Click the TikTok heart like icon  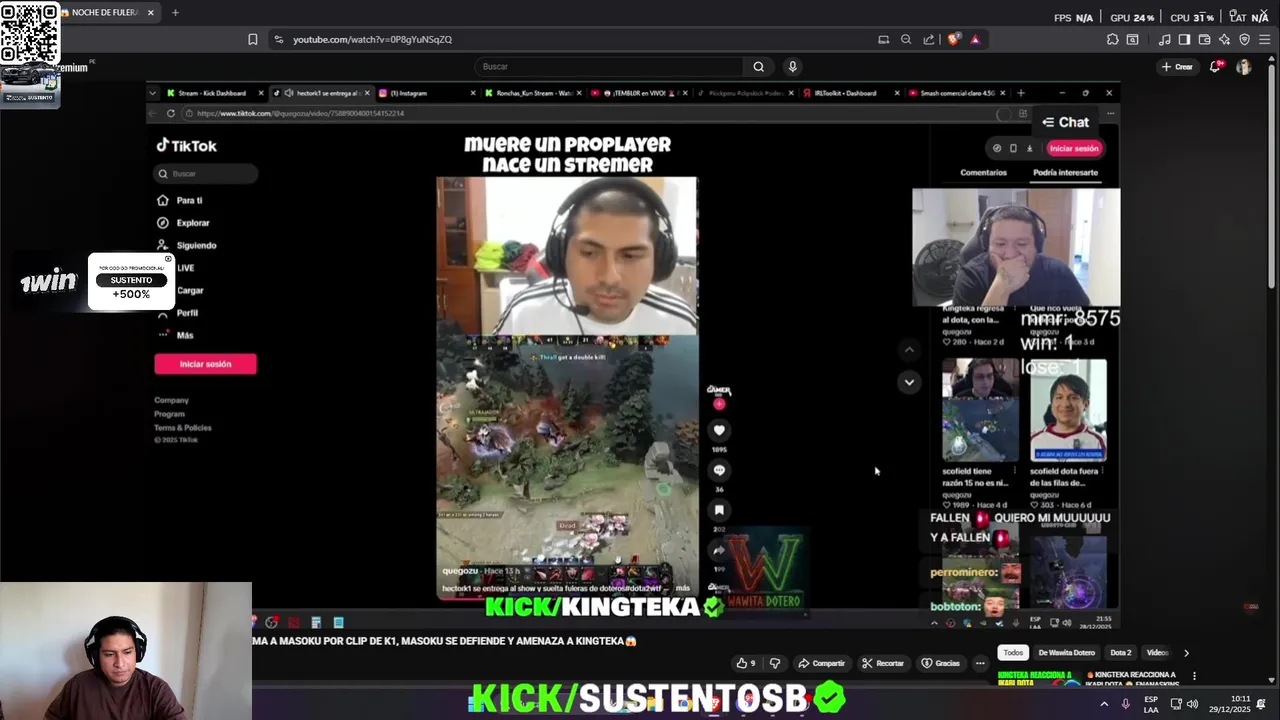719,430
